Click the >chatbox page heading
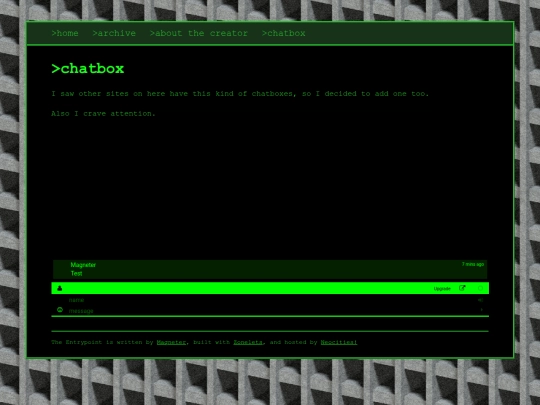 [x=87, y=69]
